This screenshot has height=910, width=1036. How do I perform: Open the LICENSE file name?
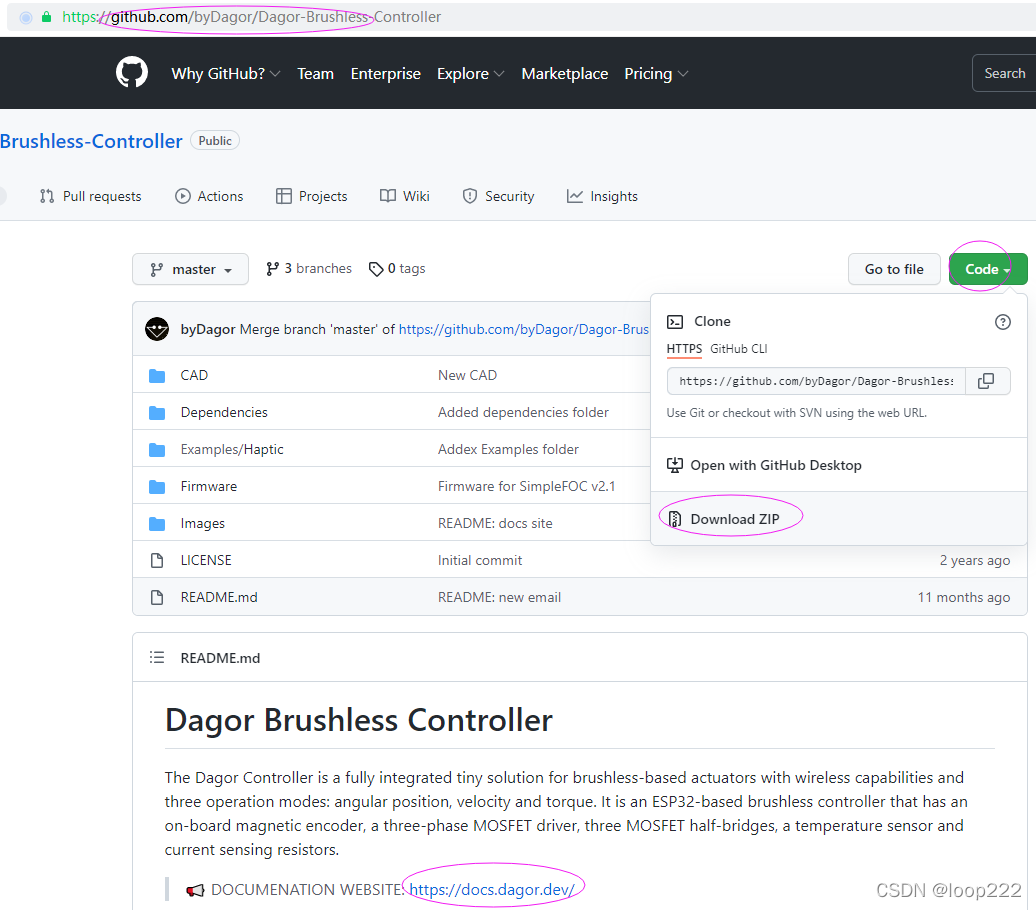(x=206, y=560)
